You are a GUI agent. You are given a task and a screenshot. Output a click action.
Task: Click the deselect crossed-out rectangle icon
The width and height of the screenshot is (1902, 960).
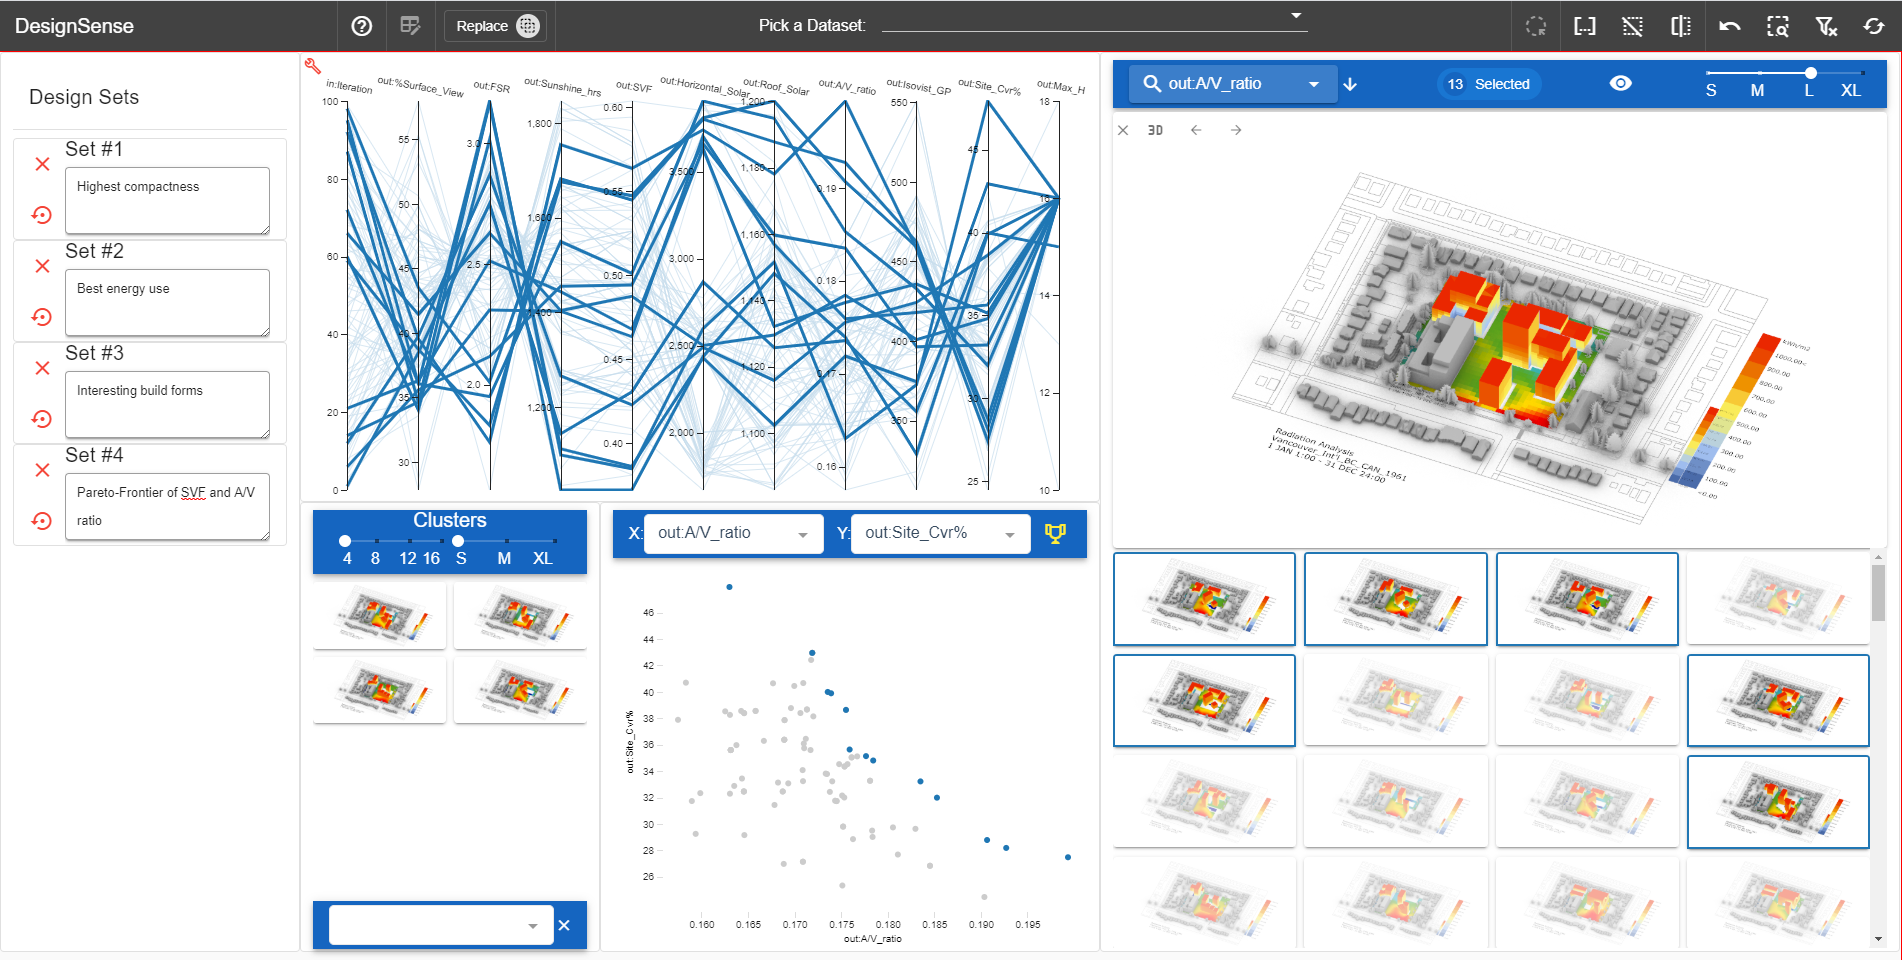pos(1632,26)
